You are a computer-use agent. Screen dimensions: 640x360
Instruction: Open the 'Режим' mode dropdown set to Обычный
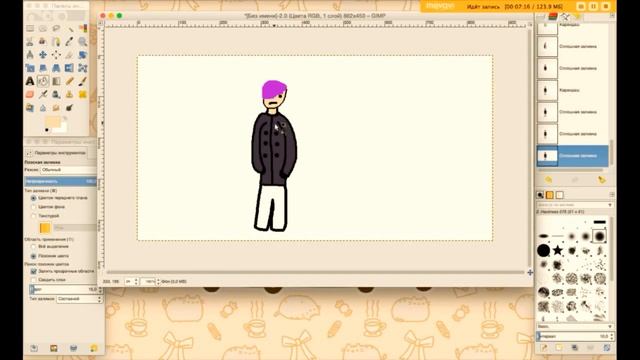coord(68,169)
